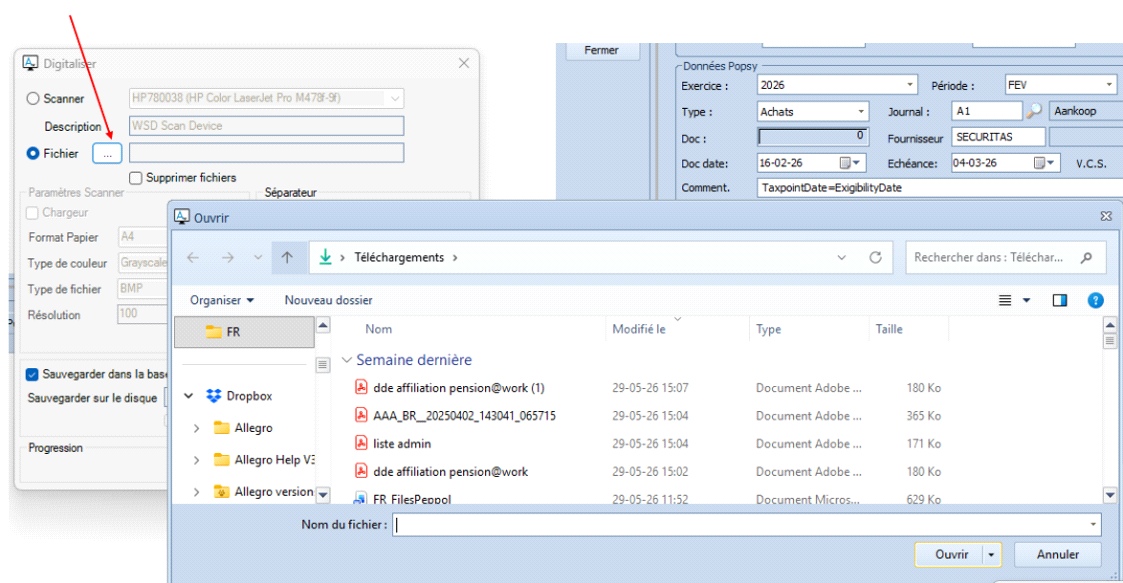Close the Digitaliser window
Viewport: 1123px width, 583px height.
point(464,63)
